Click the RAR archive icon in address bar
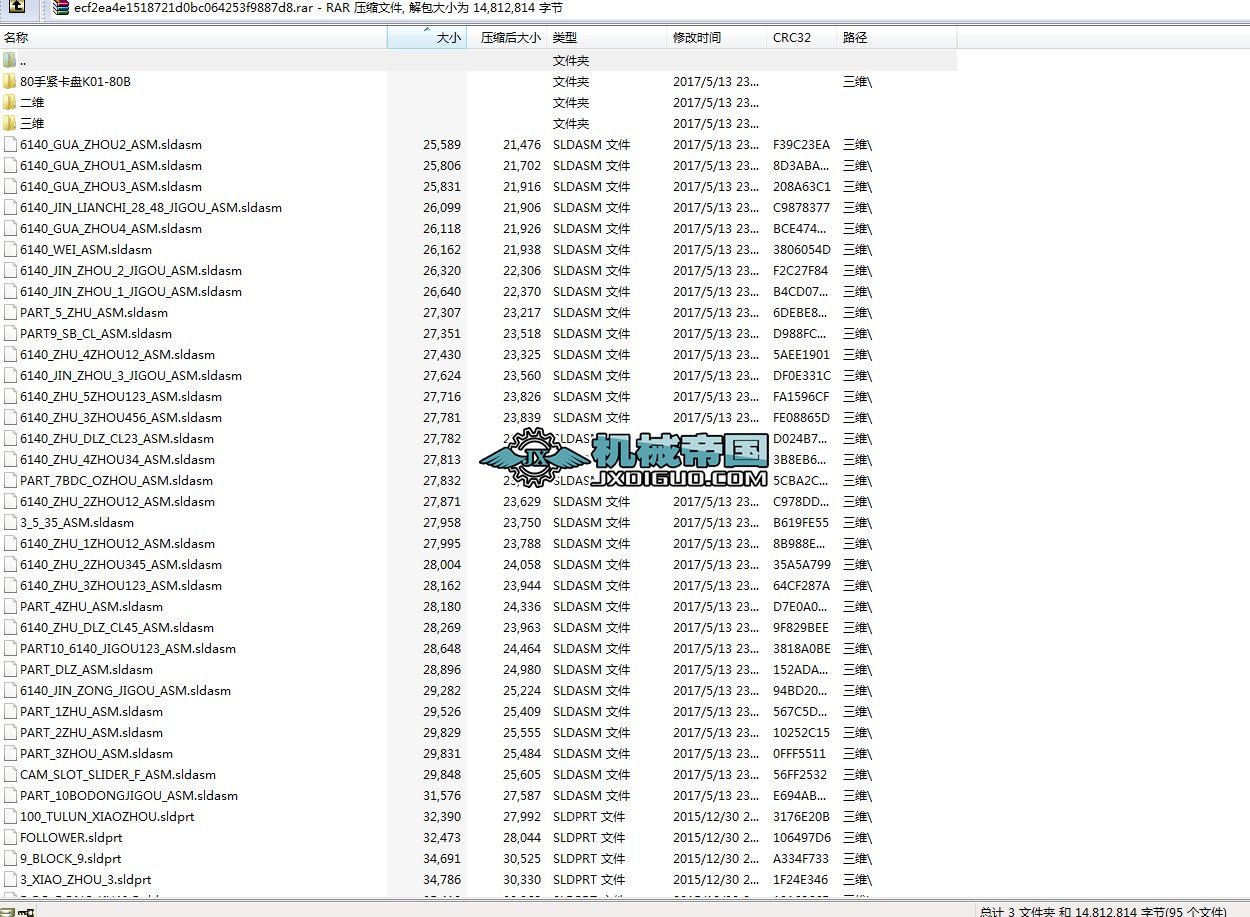The height and width of the screenshot is (917, 1250). pos(62,8)
